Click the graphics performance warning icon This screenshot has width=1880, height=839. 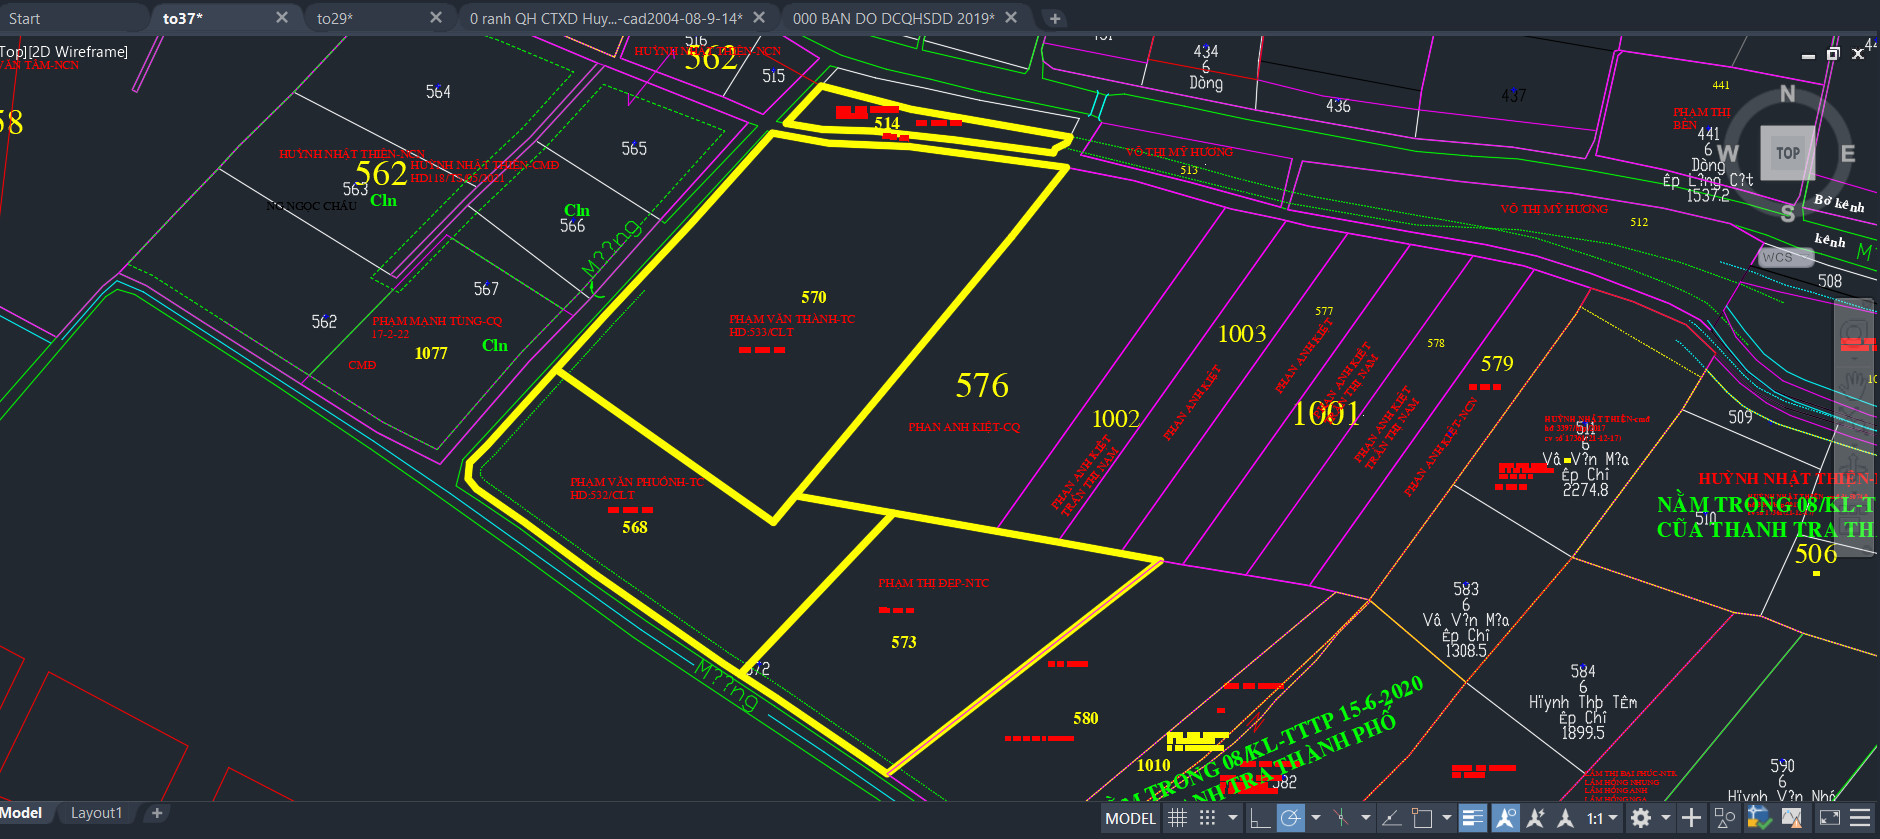click(1792, 818)
